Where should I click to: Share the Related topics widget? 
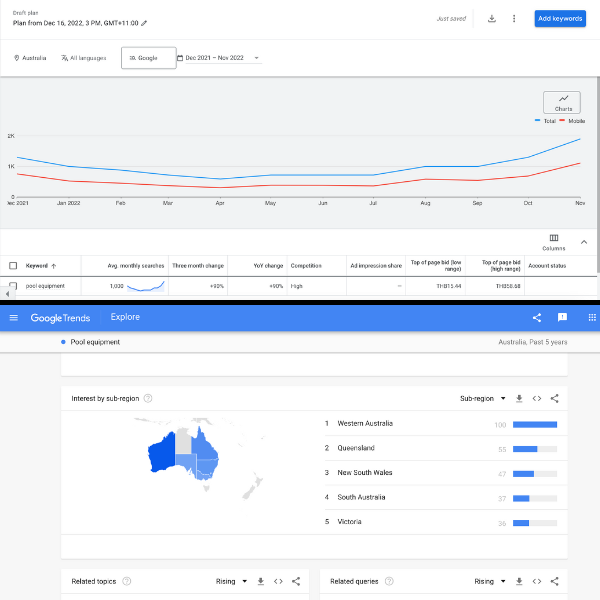point(296,581)
